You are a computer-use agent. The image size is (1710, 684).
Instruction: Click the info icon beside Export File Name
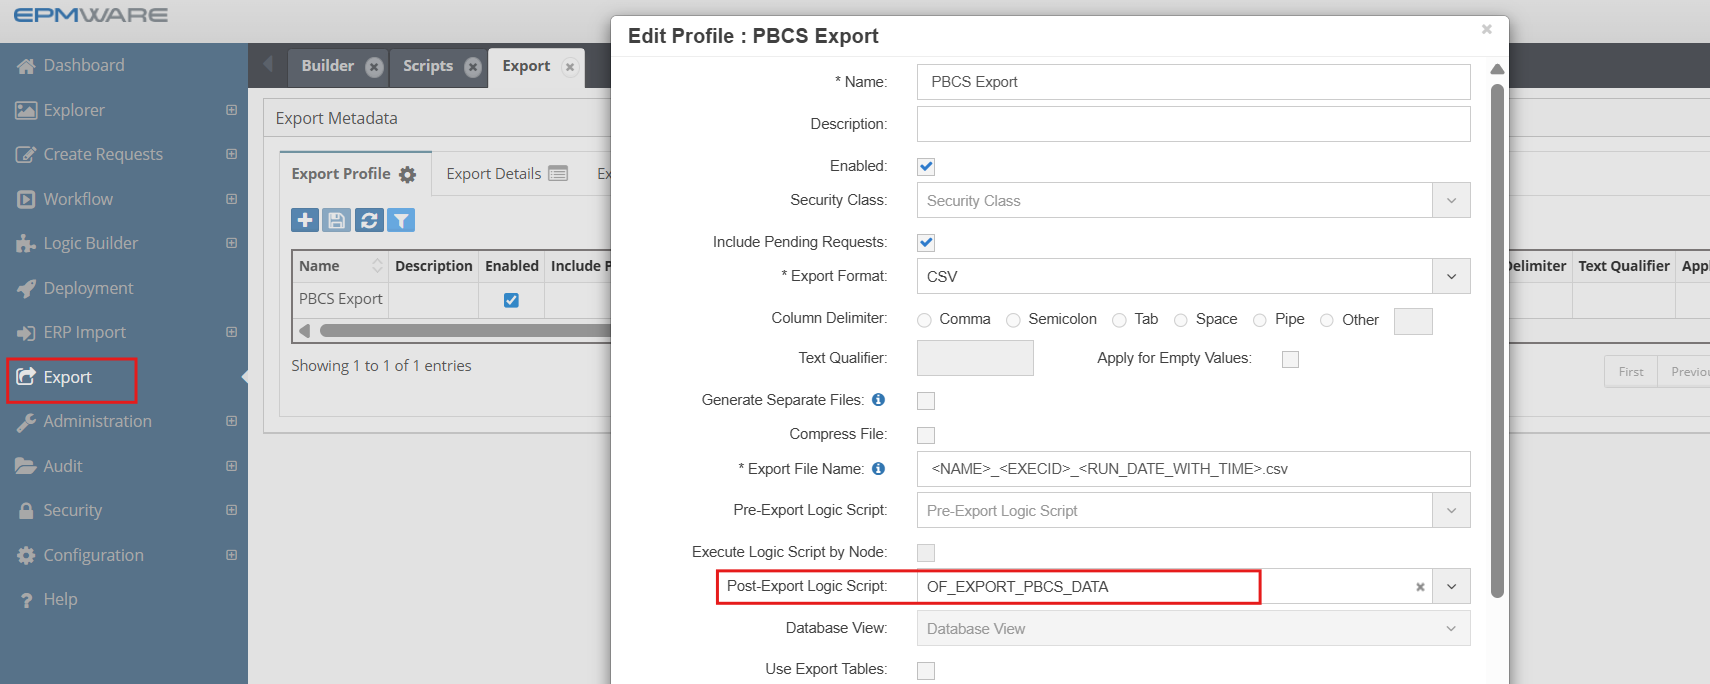[x=878, y=468]
